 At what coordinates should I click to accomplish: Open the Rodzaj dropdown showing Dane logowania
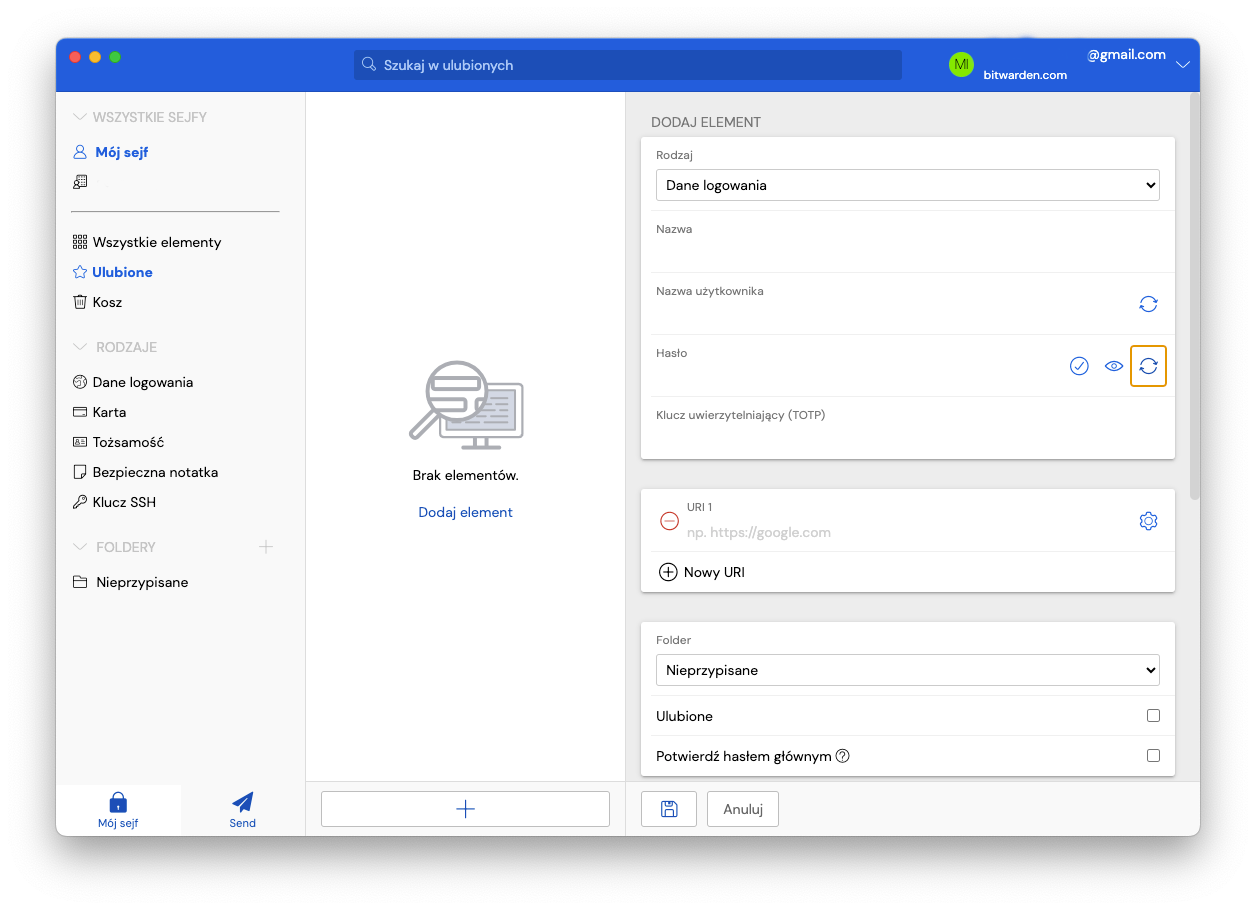pyautogui.click(x=907, y=185)
